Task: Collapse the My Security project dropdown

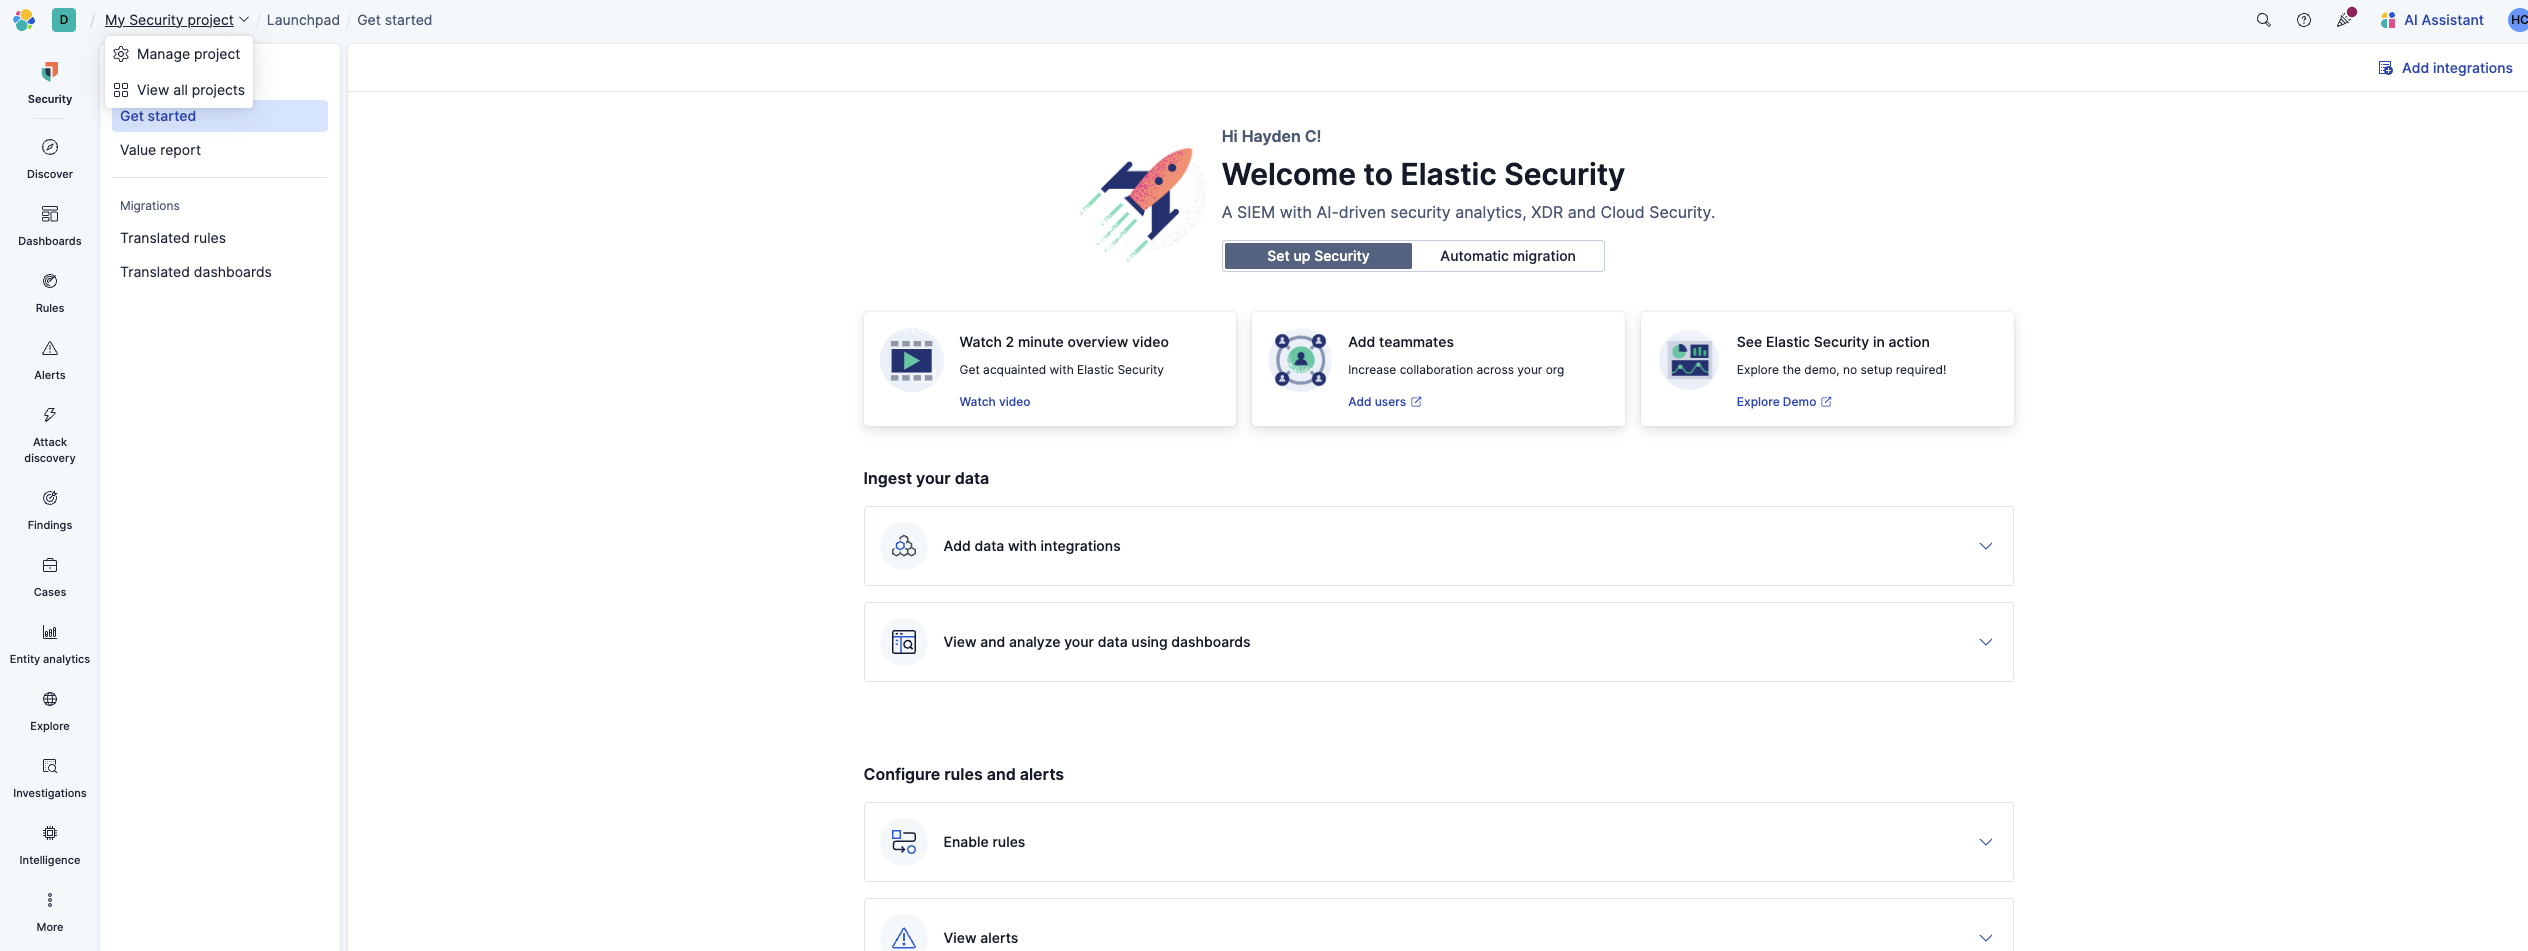Action: tap(176, 20)
